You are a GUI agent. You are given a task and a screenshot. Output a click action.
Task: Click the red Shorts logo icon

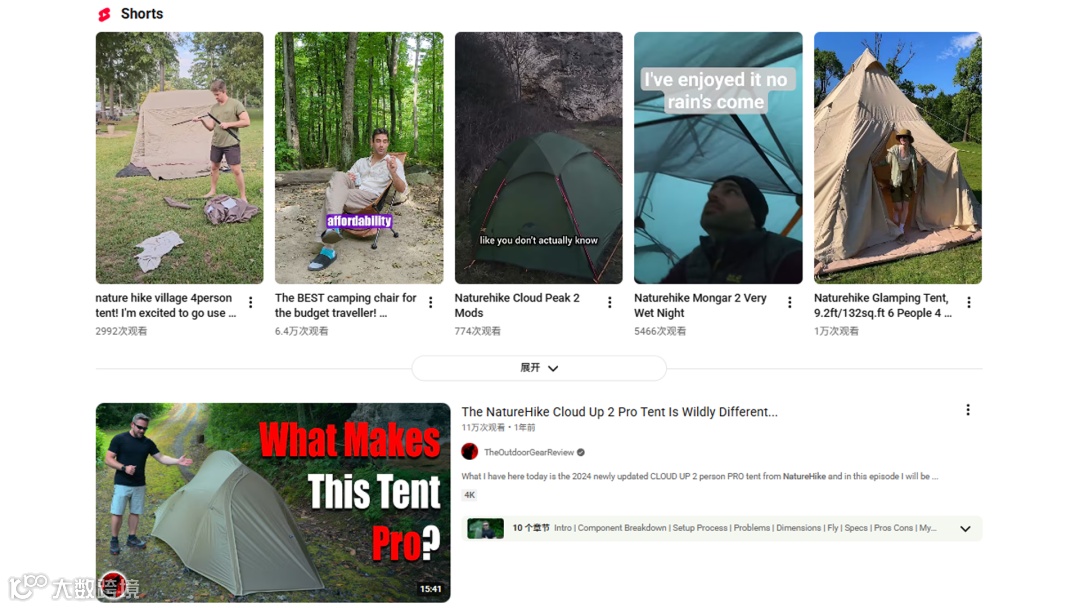tap(104, 14)
